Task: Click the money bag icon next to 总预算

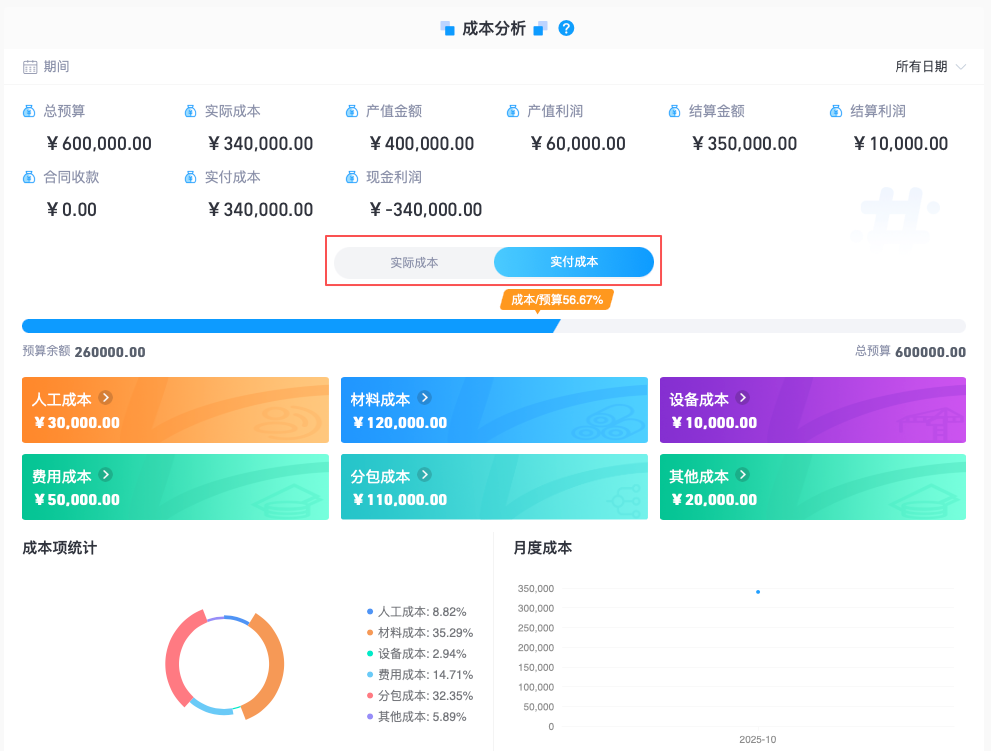Action: click(29, 111)
